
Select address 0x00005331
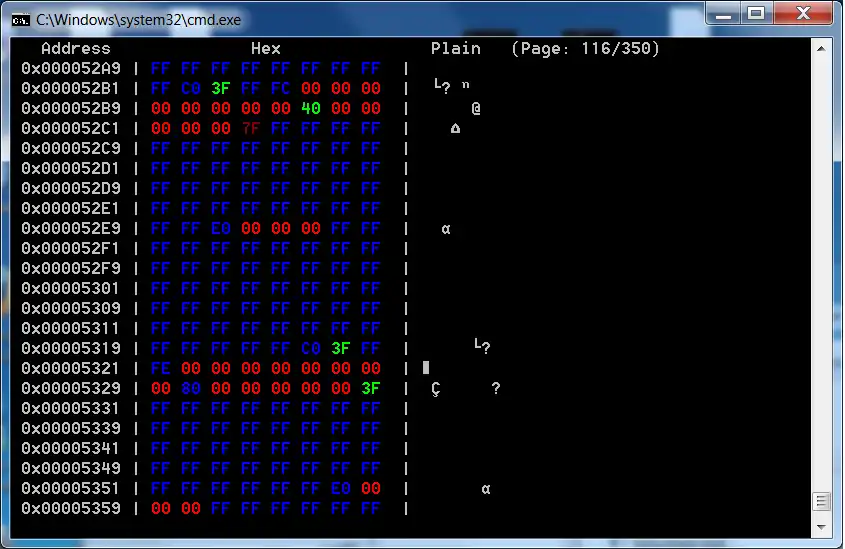[x=71, y=408]
